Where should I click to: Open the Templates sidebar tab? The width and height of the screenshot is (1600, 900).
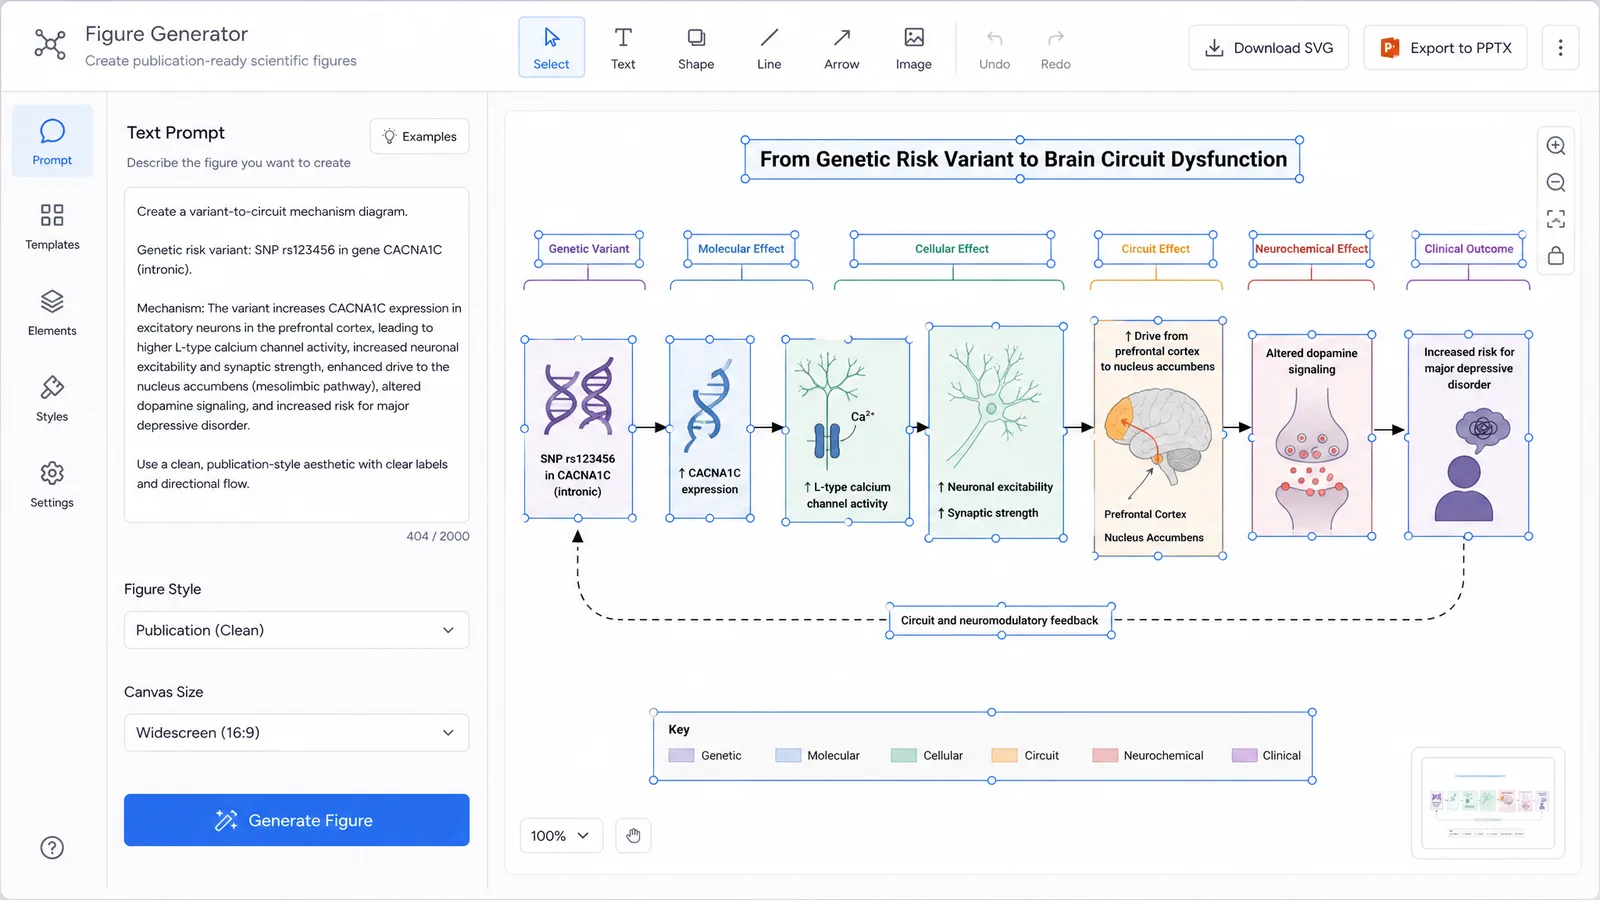point(52,227)
